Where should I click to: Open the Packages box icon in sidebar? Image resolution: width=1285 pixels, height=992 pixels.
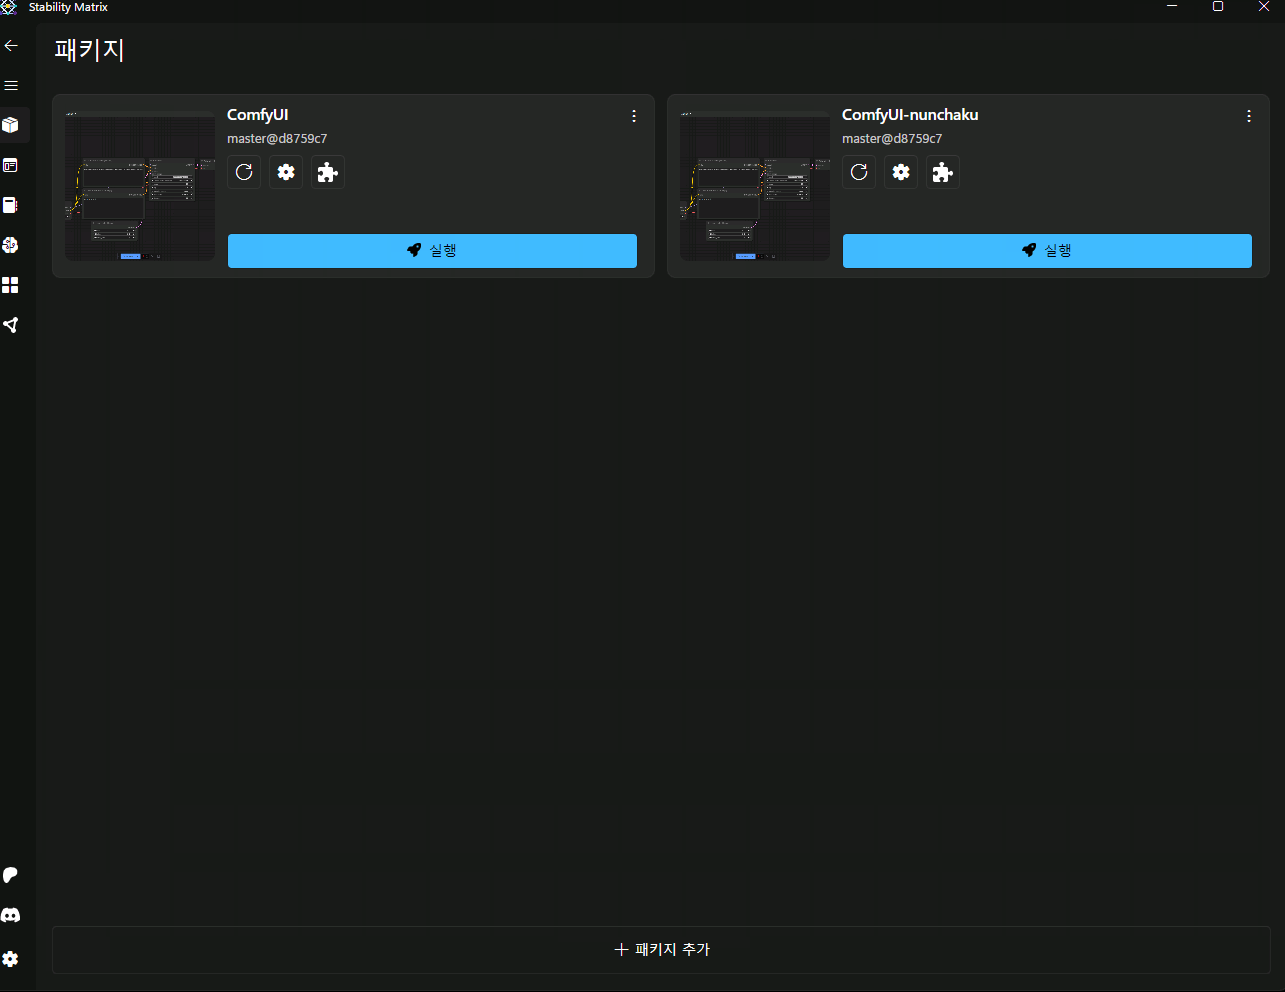(11, 125)
